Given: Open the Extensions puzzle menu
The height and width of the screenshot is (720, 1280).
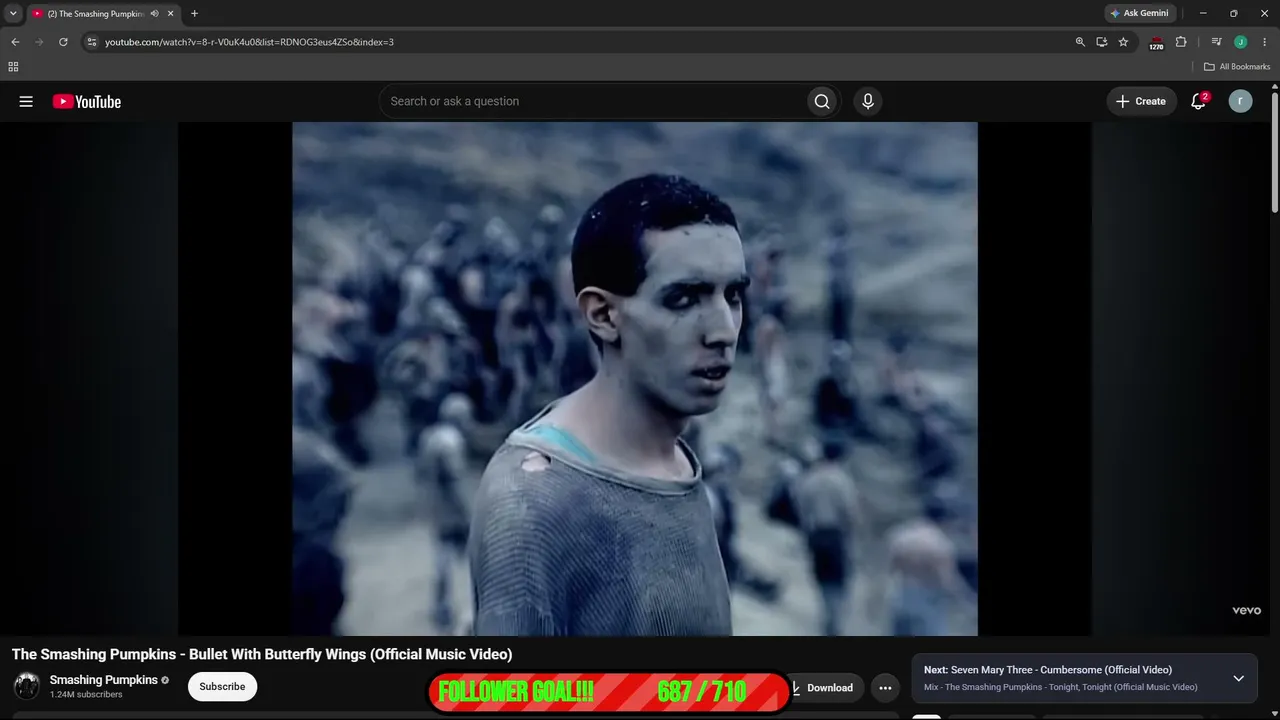Looking at the screenshot, I should click(x=1181, y=42).
